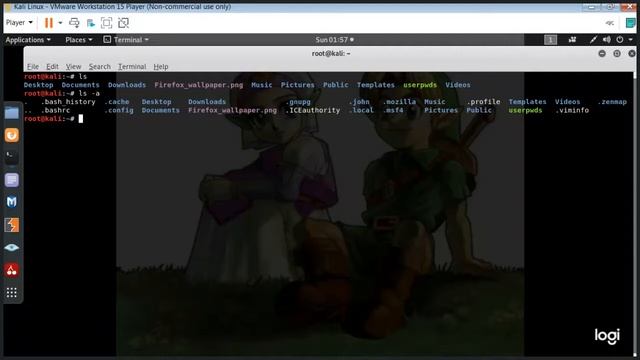
Task: Open the Player dropdown menu
Action: click(x=19, y=22)
